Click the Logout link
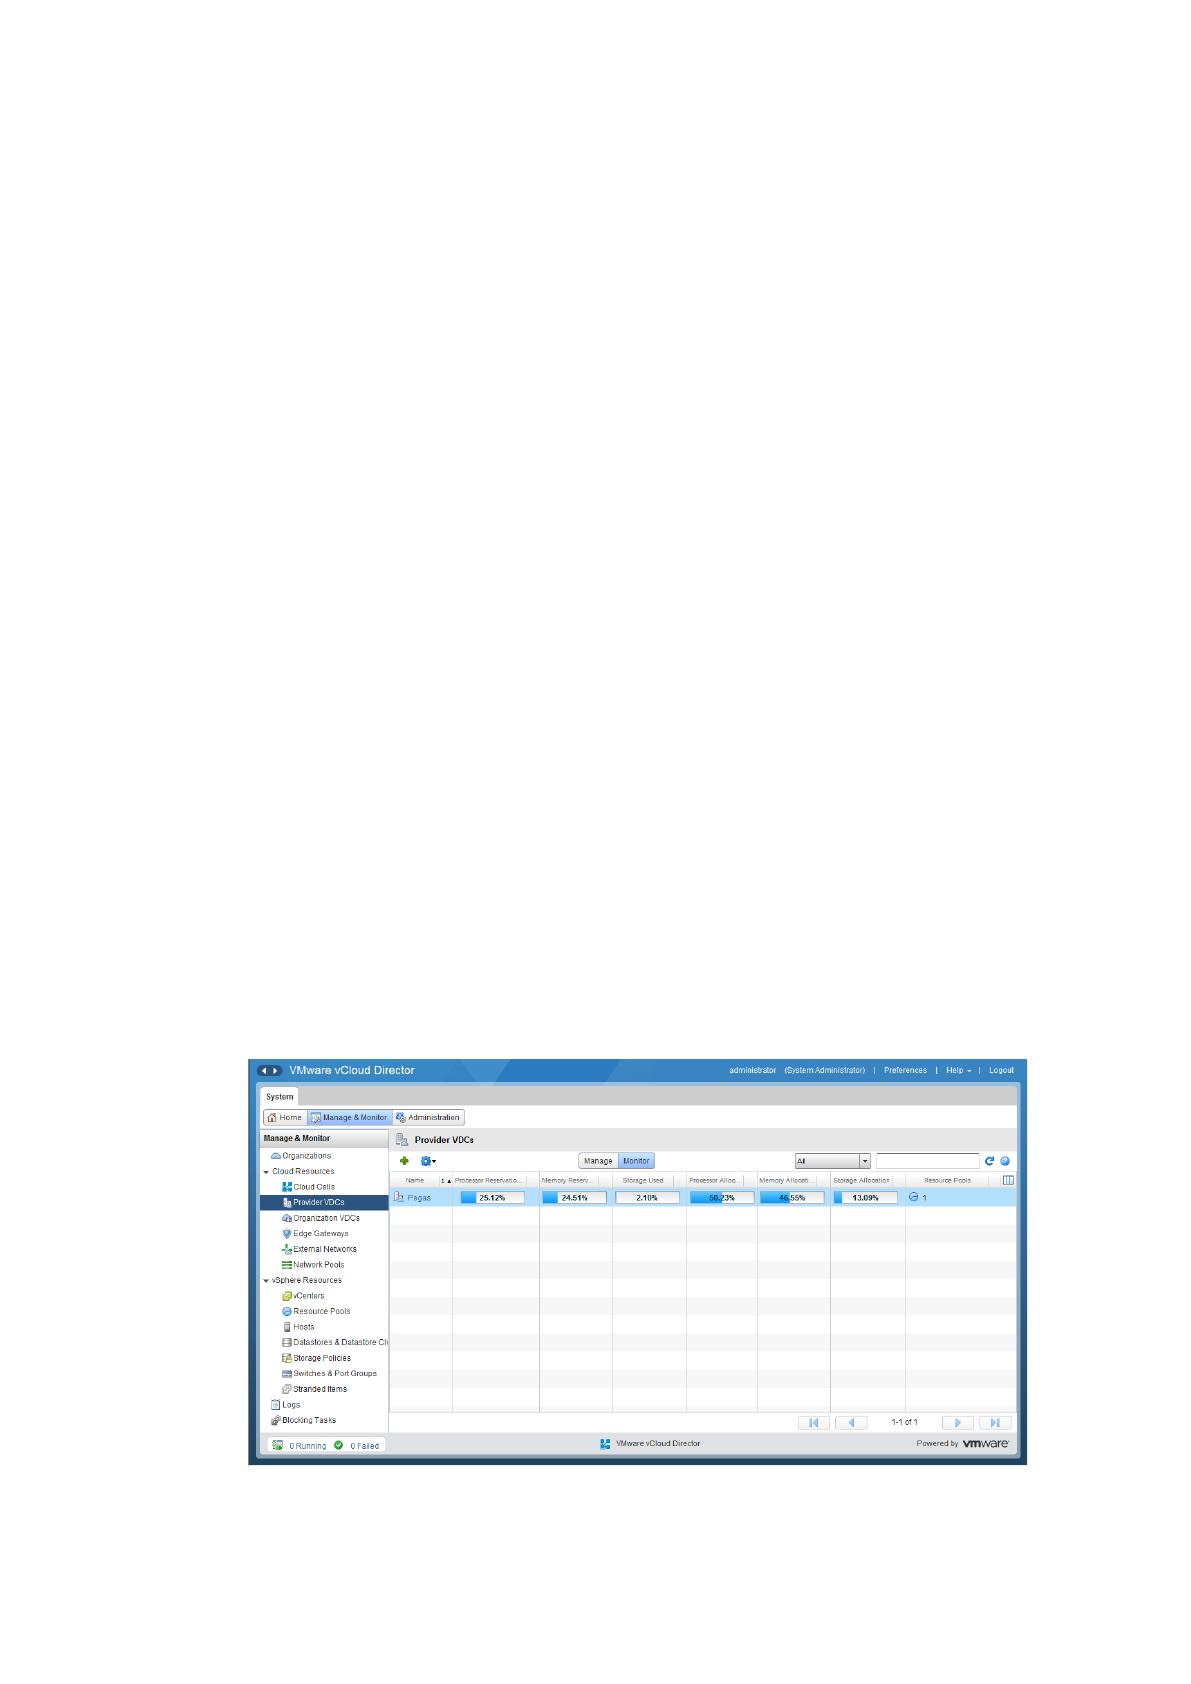1191x1684 pixels. pyautogui.click(x=1001, y=1070)
